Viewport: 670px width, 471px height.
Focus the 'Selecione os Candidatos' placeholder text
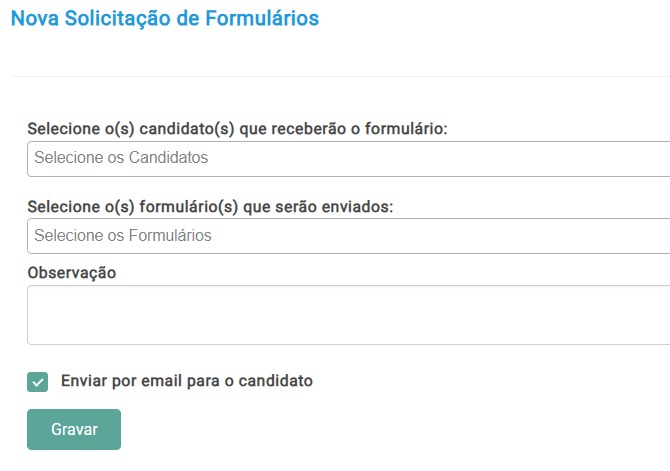coord(121,158)
